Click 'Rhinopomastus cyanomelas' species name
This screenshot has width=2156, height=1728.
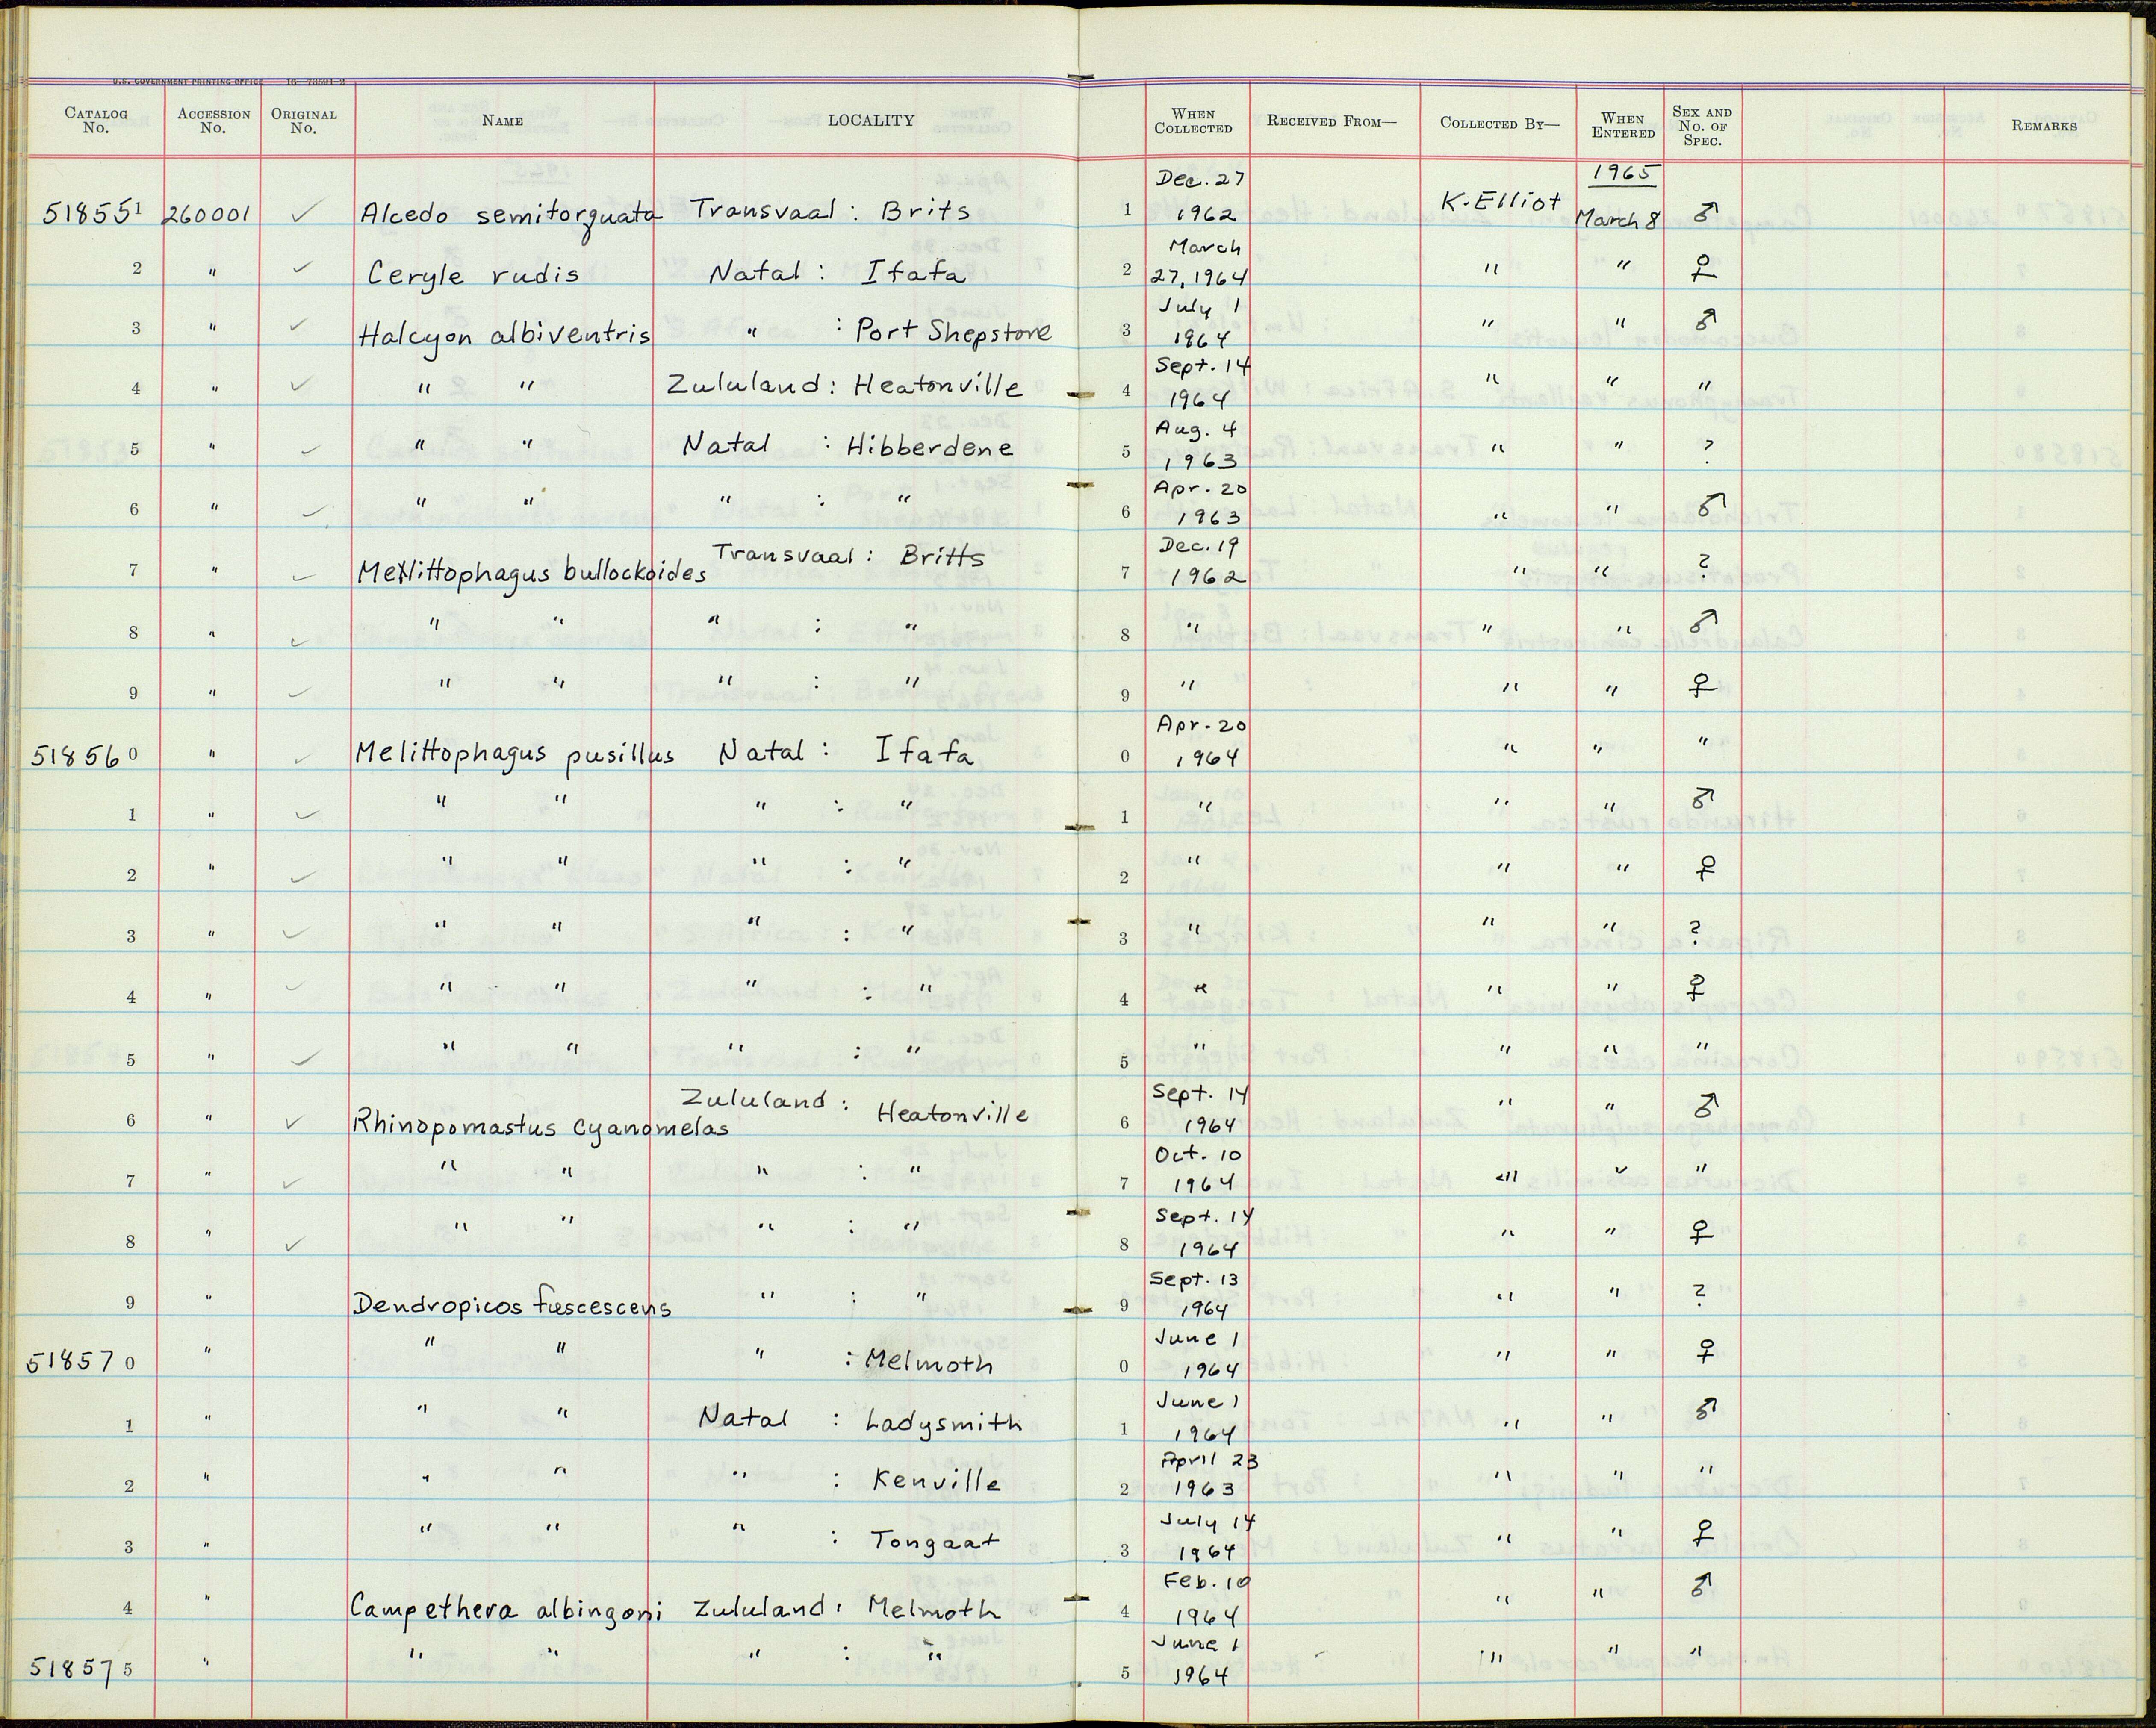tap(540, 1127)
